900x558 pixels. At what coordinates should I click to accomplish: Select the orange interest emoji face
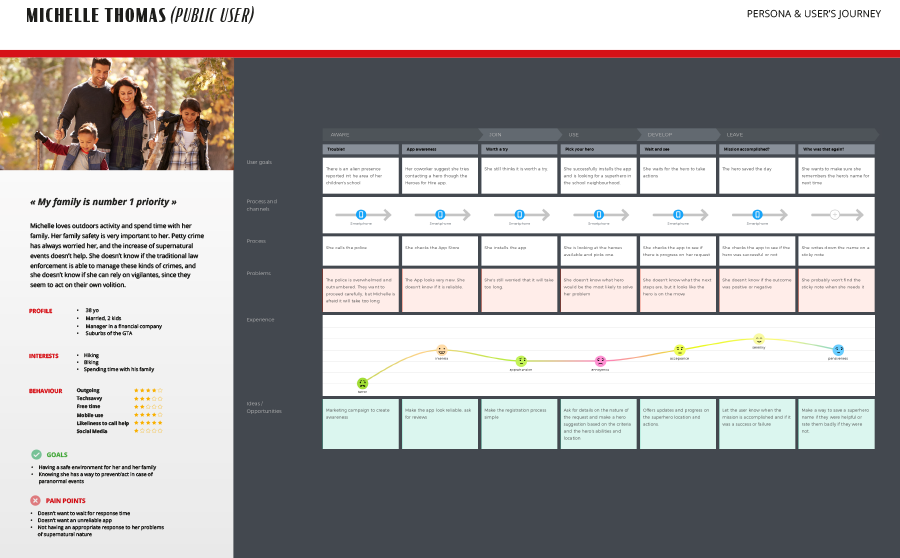pyautogui.click(x=441, y=350)
